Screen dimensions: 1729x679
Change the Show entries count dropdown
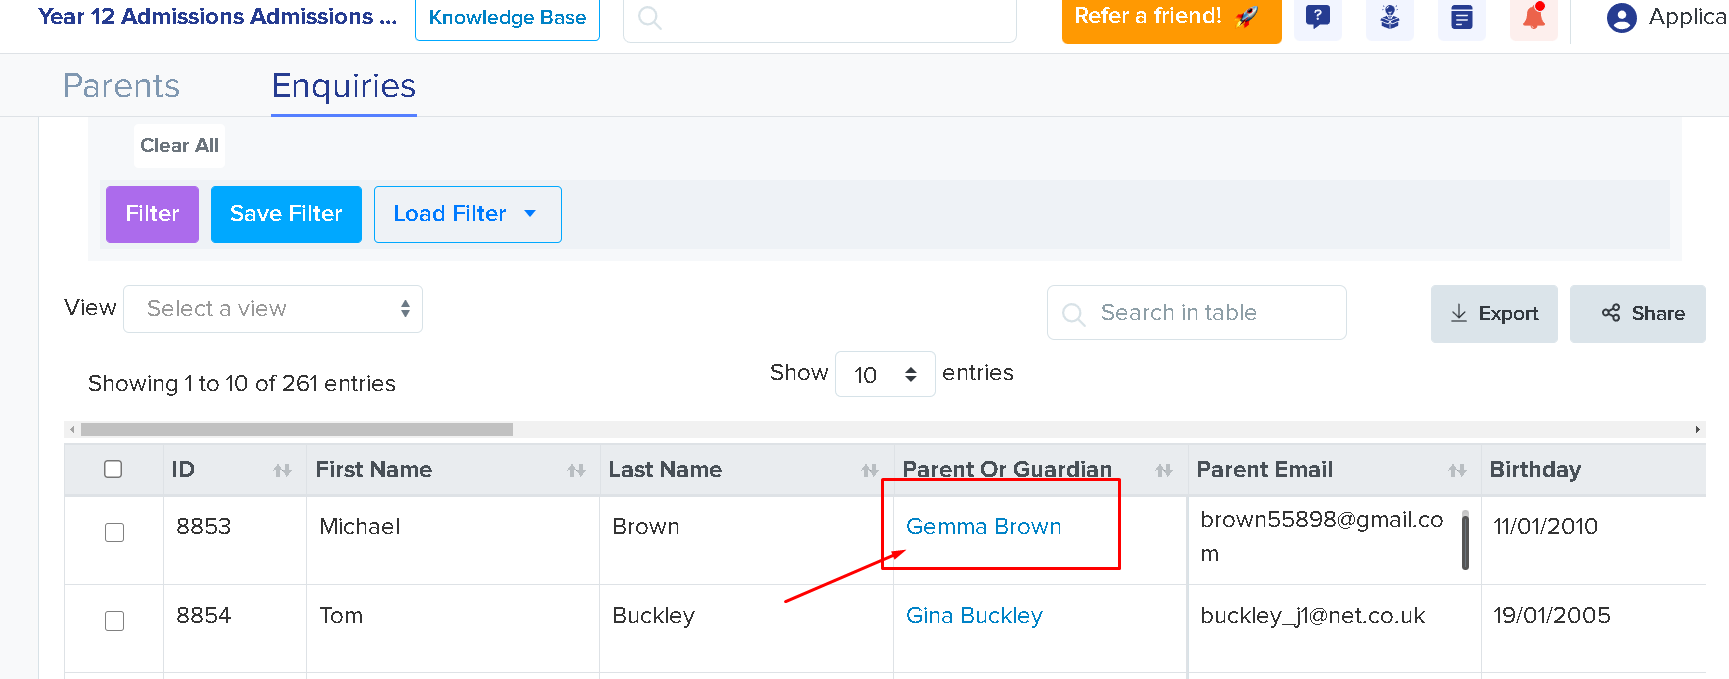tap(885, 374)
